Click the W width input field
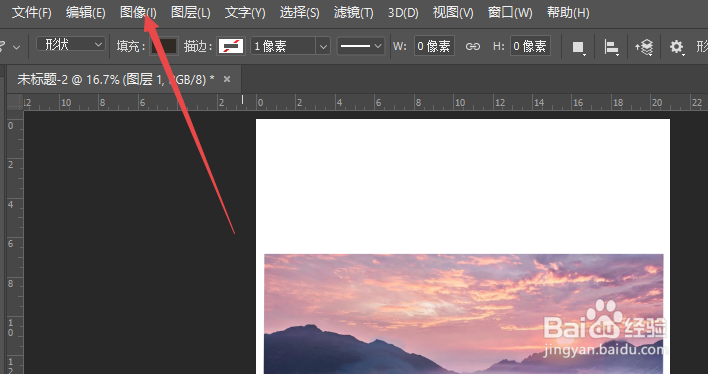 click(x=434, y=46)
